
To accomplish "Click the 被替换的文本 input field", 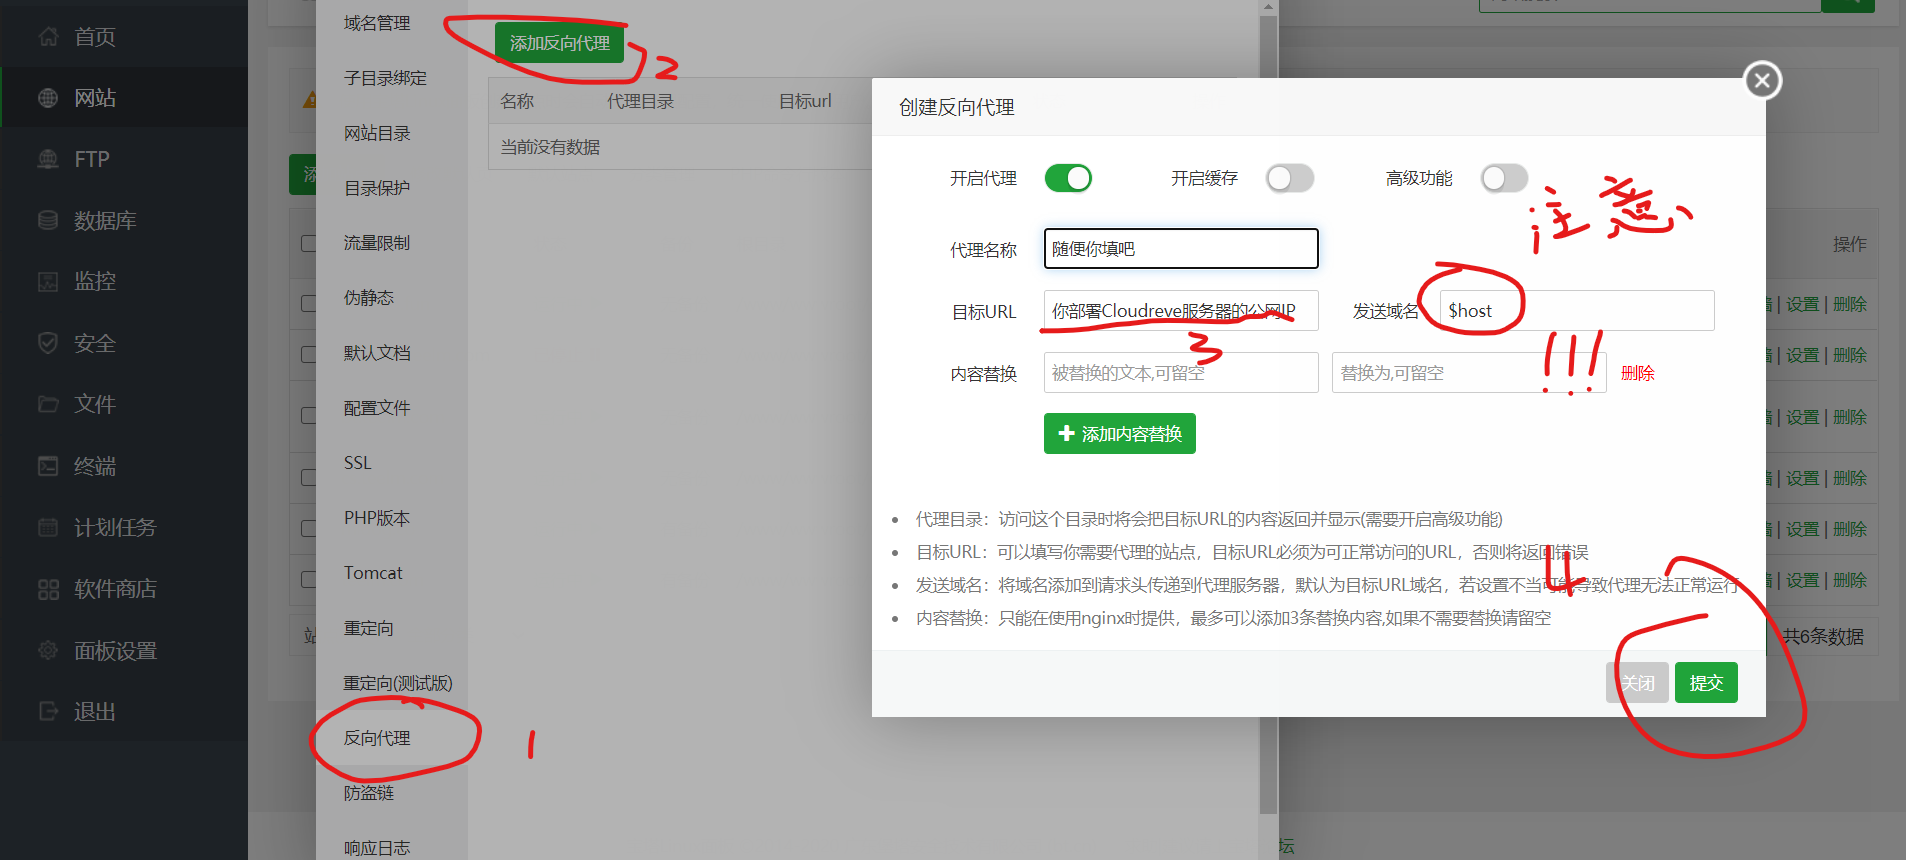I will pyautogui.click(x=1181, y=373).
